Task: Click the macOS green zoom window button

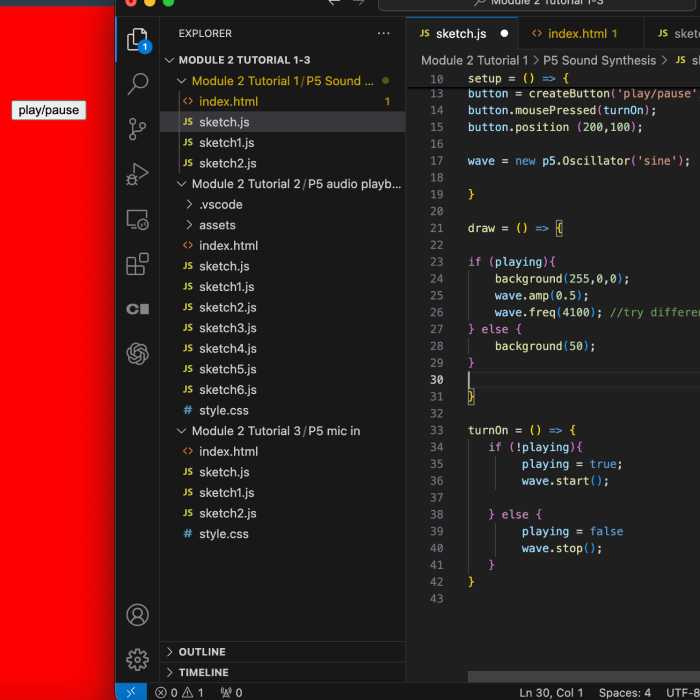Action: (x=168, y=2)
